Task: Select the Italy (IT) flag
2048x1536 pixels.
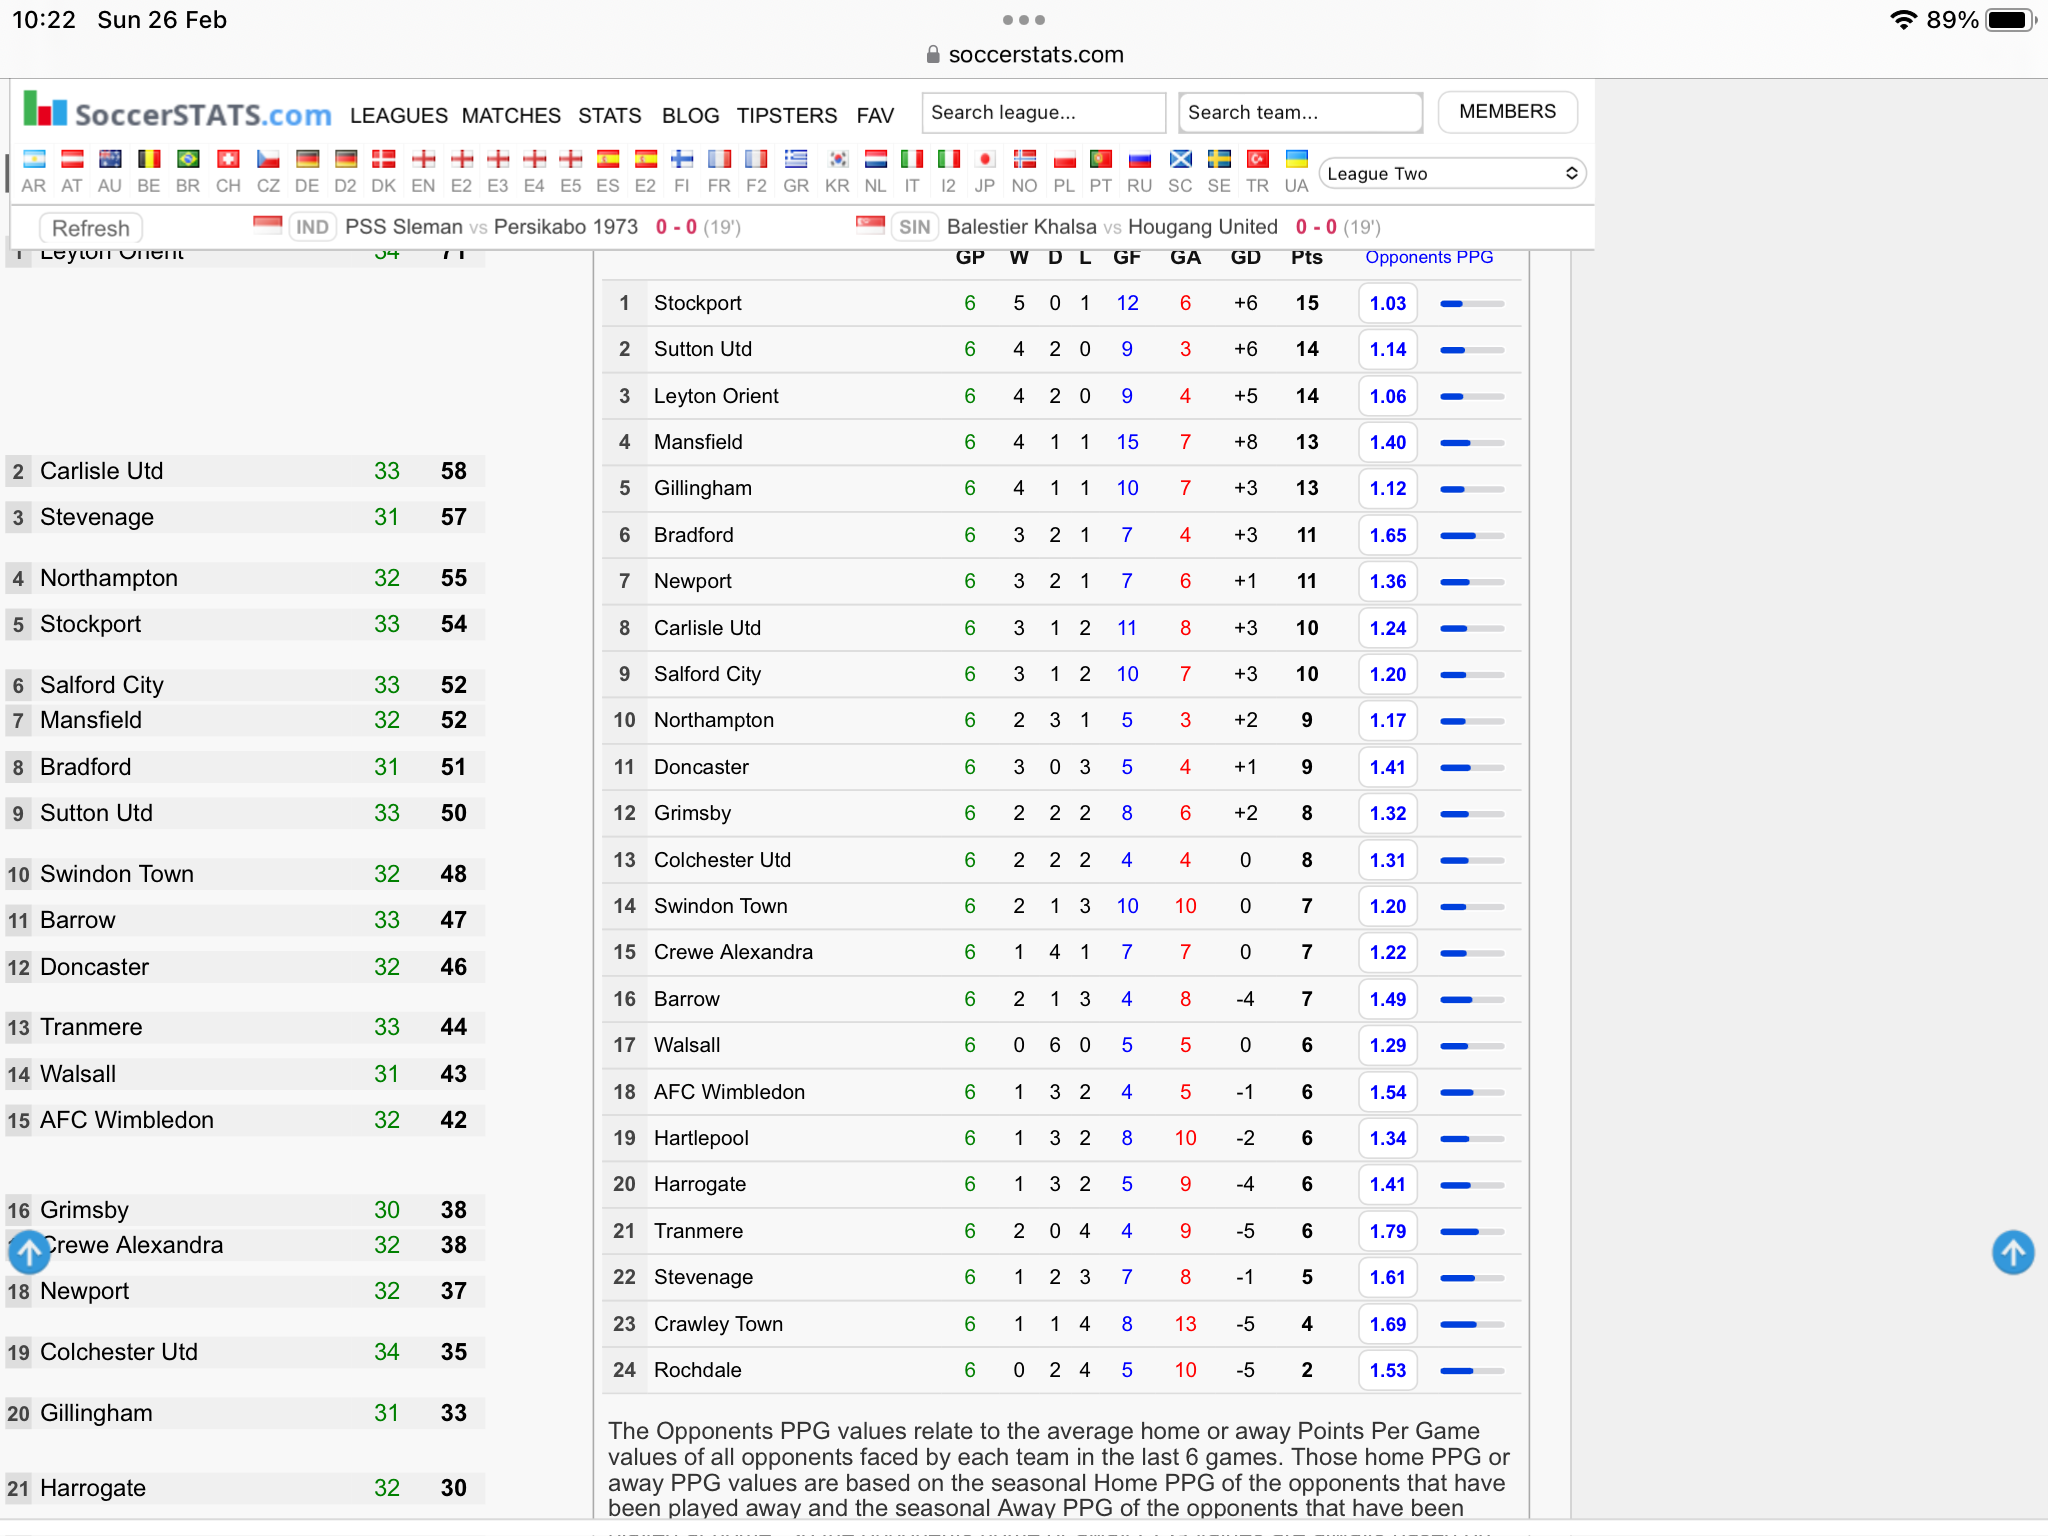Action: (x=912, y=160)
